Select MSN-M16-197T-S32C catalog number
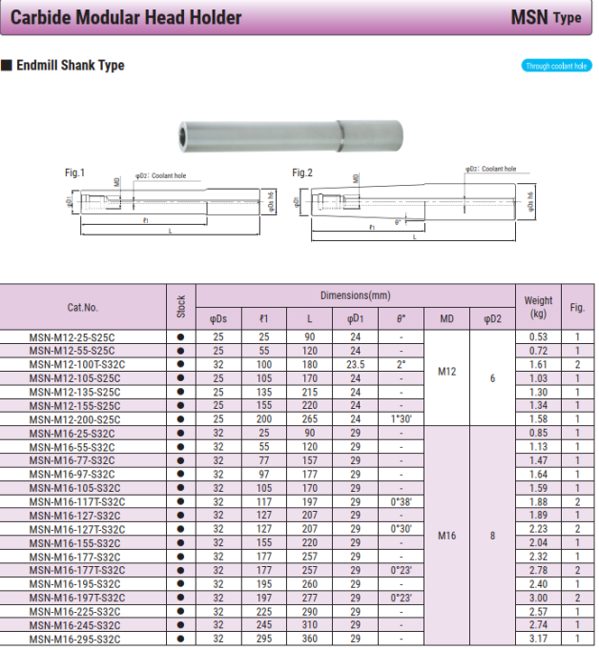 [77, 598]
